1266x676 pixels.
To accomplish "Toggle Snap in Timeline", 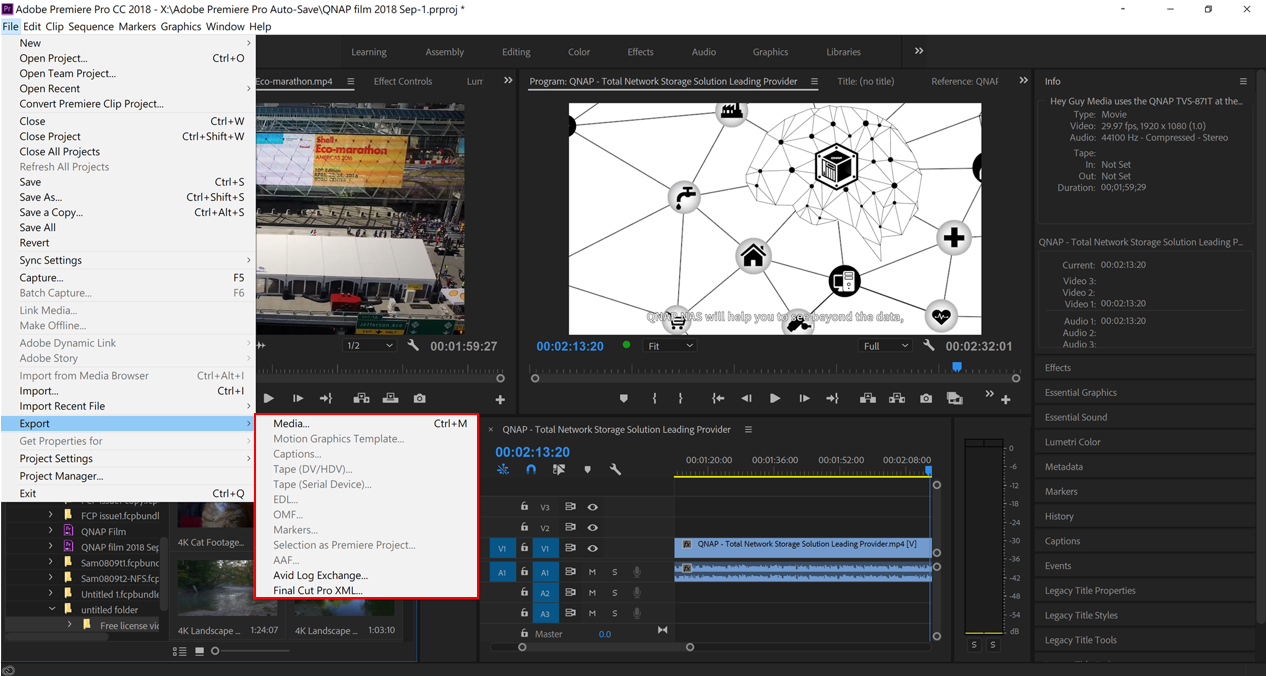I will (531, 469).
